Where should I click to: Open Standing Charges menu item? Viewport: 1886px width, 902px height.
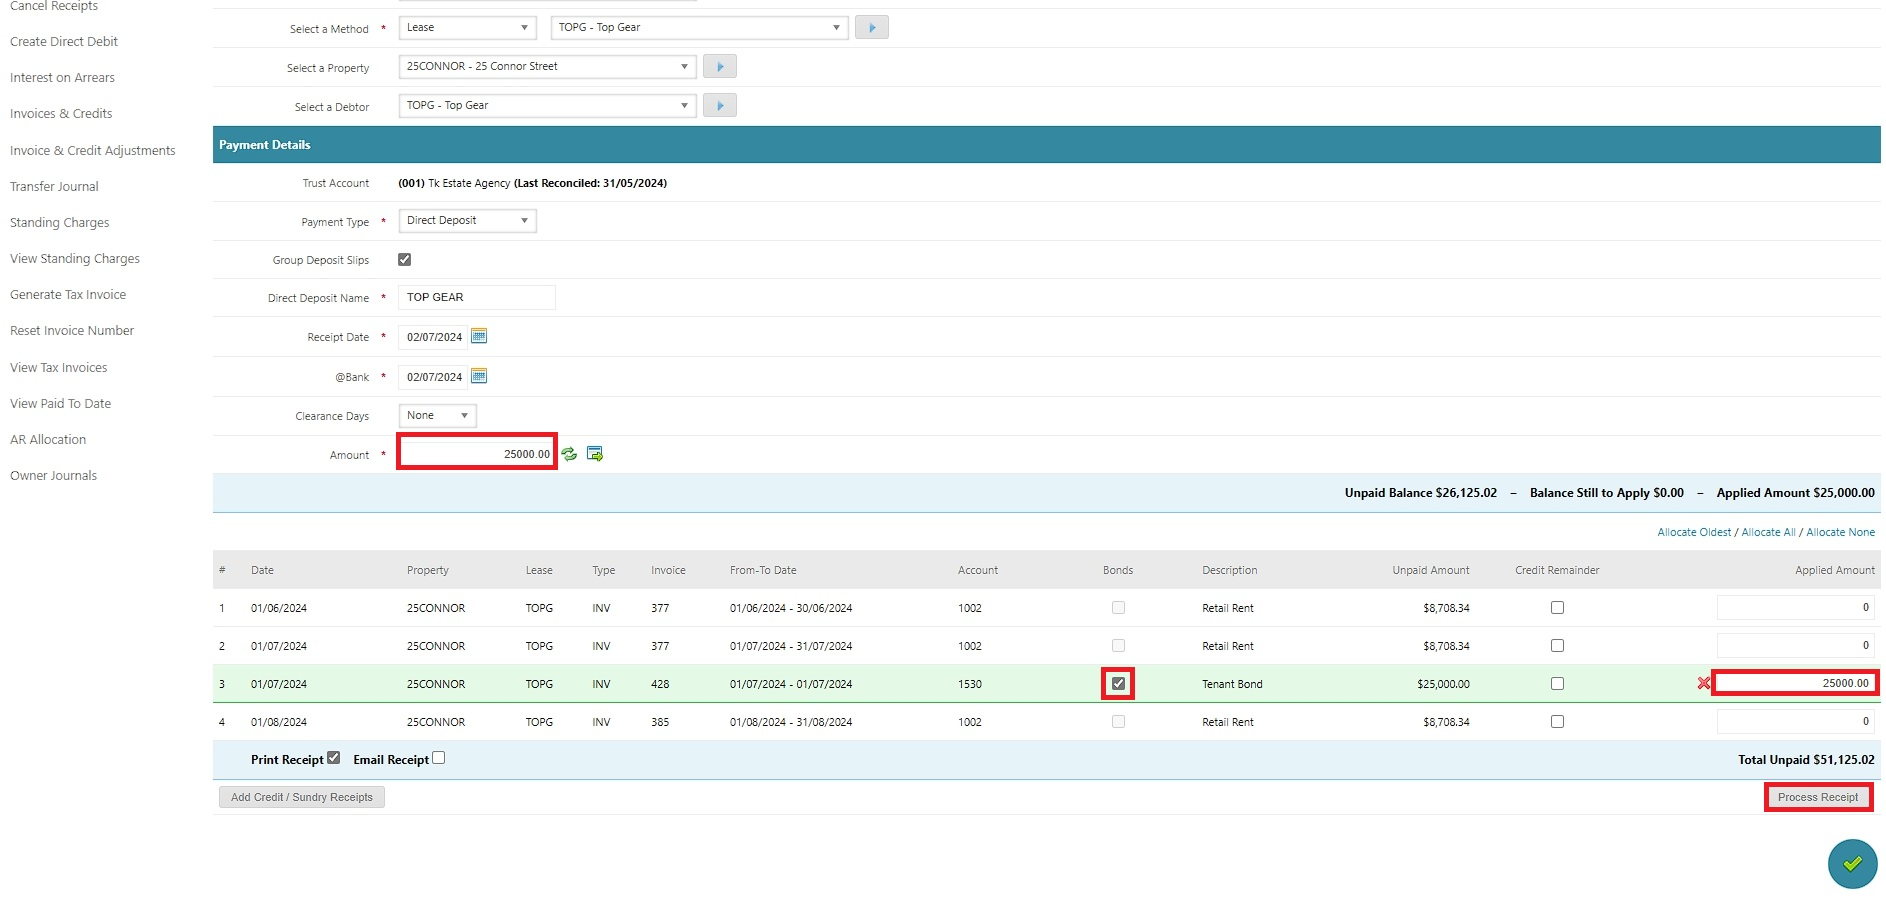tap(60, 223)
